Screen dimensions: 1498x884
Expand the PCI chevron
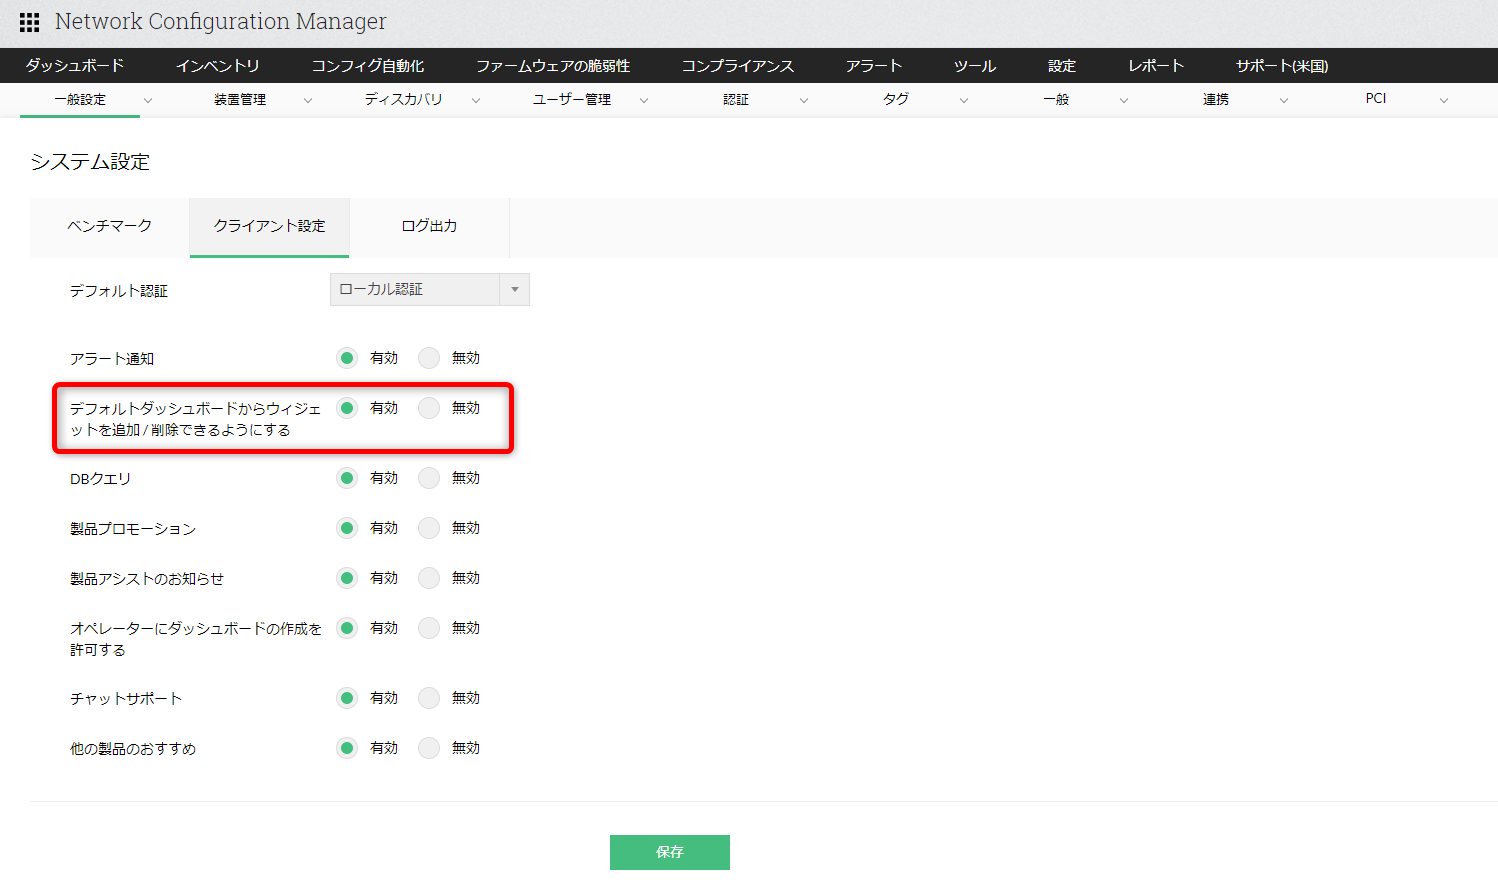click(1444, 100)
